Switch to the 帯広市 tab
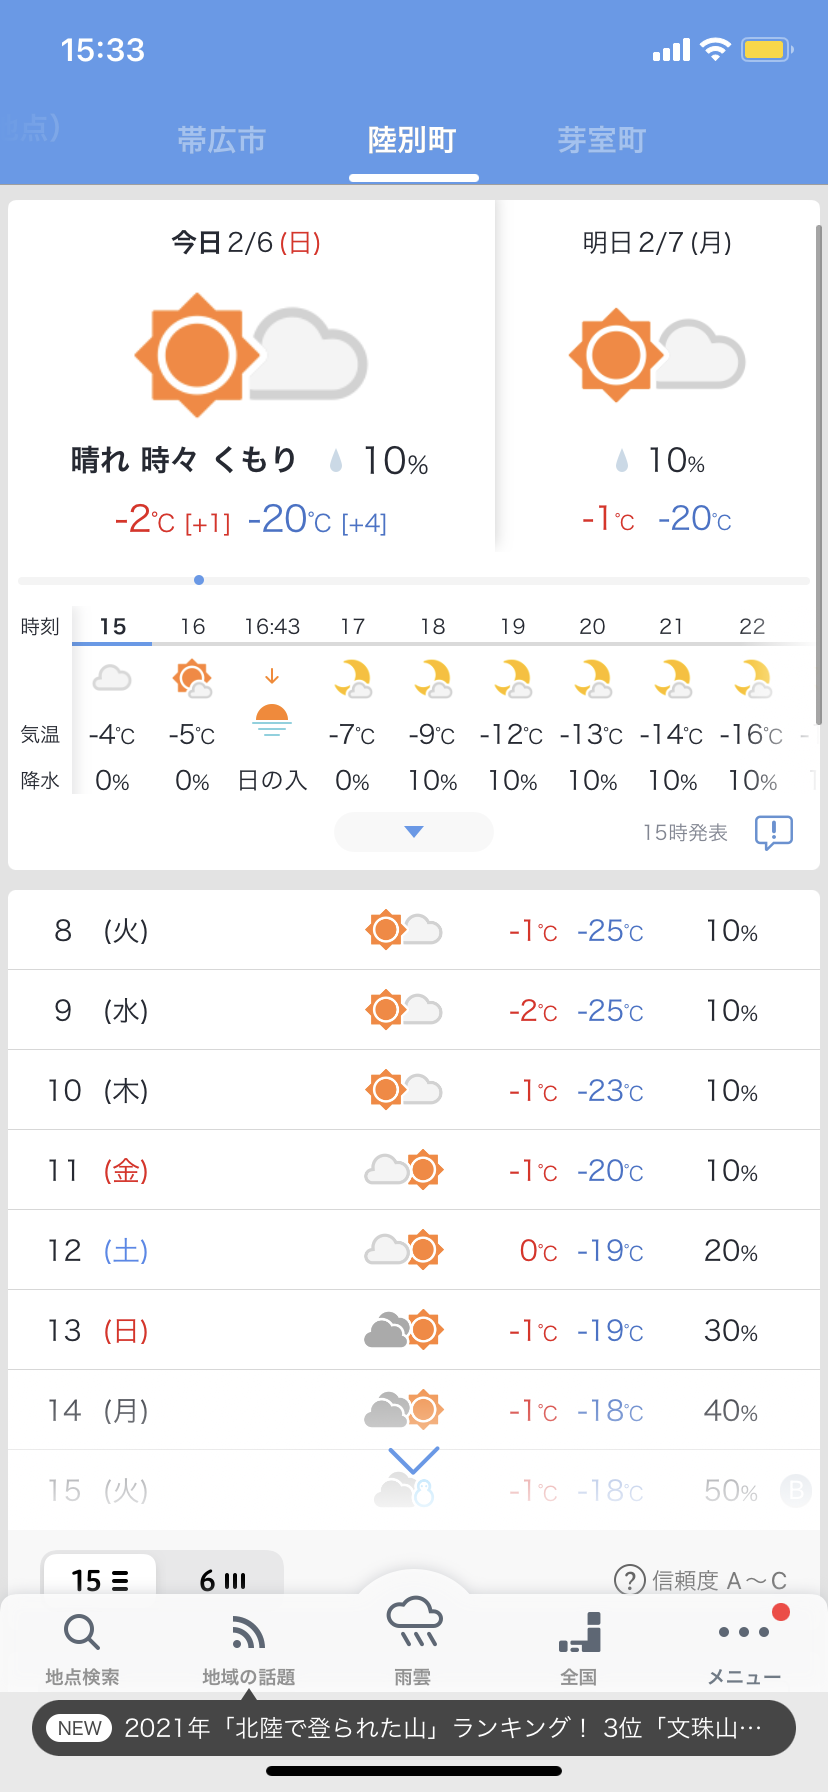This screenshot has width=828, height=1792. tap(221, 140)
